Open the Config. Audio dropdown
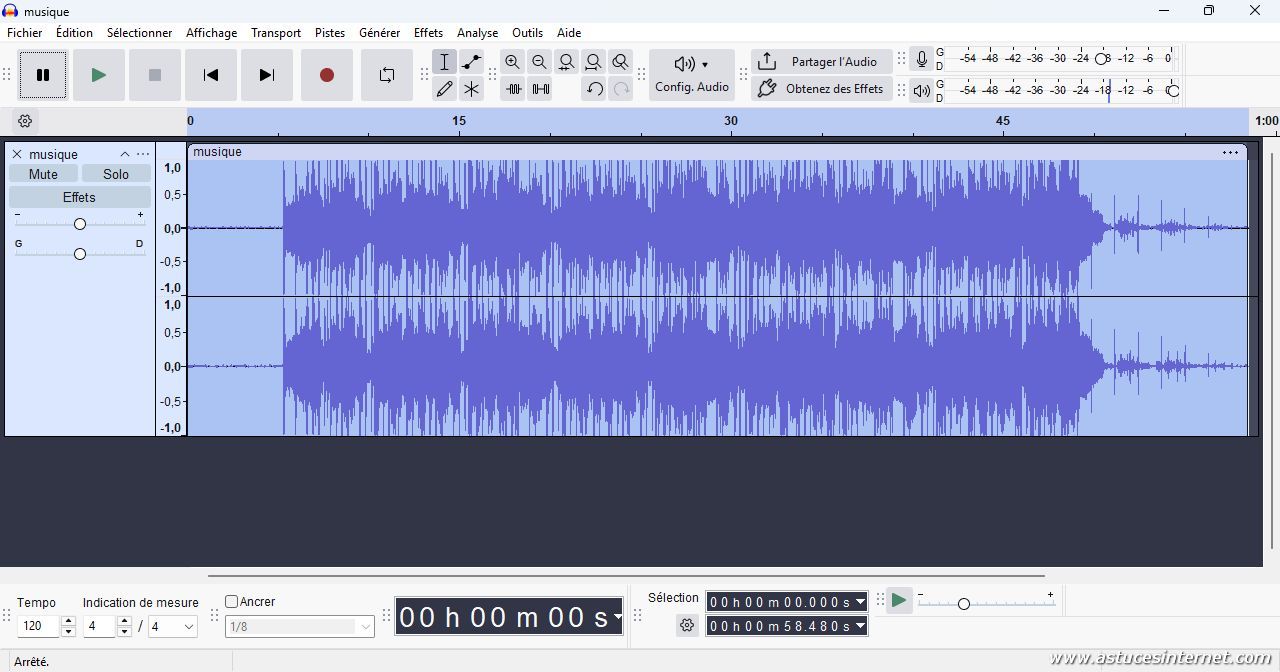1280x672 pixels. (x=691, y=75)
